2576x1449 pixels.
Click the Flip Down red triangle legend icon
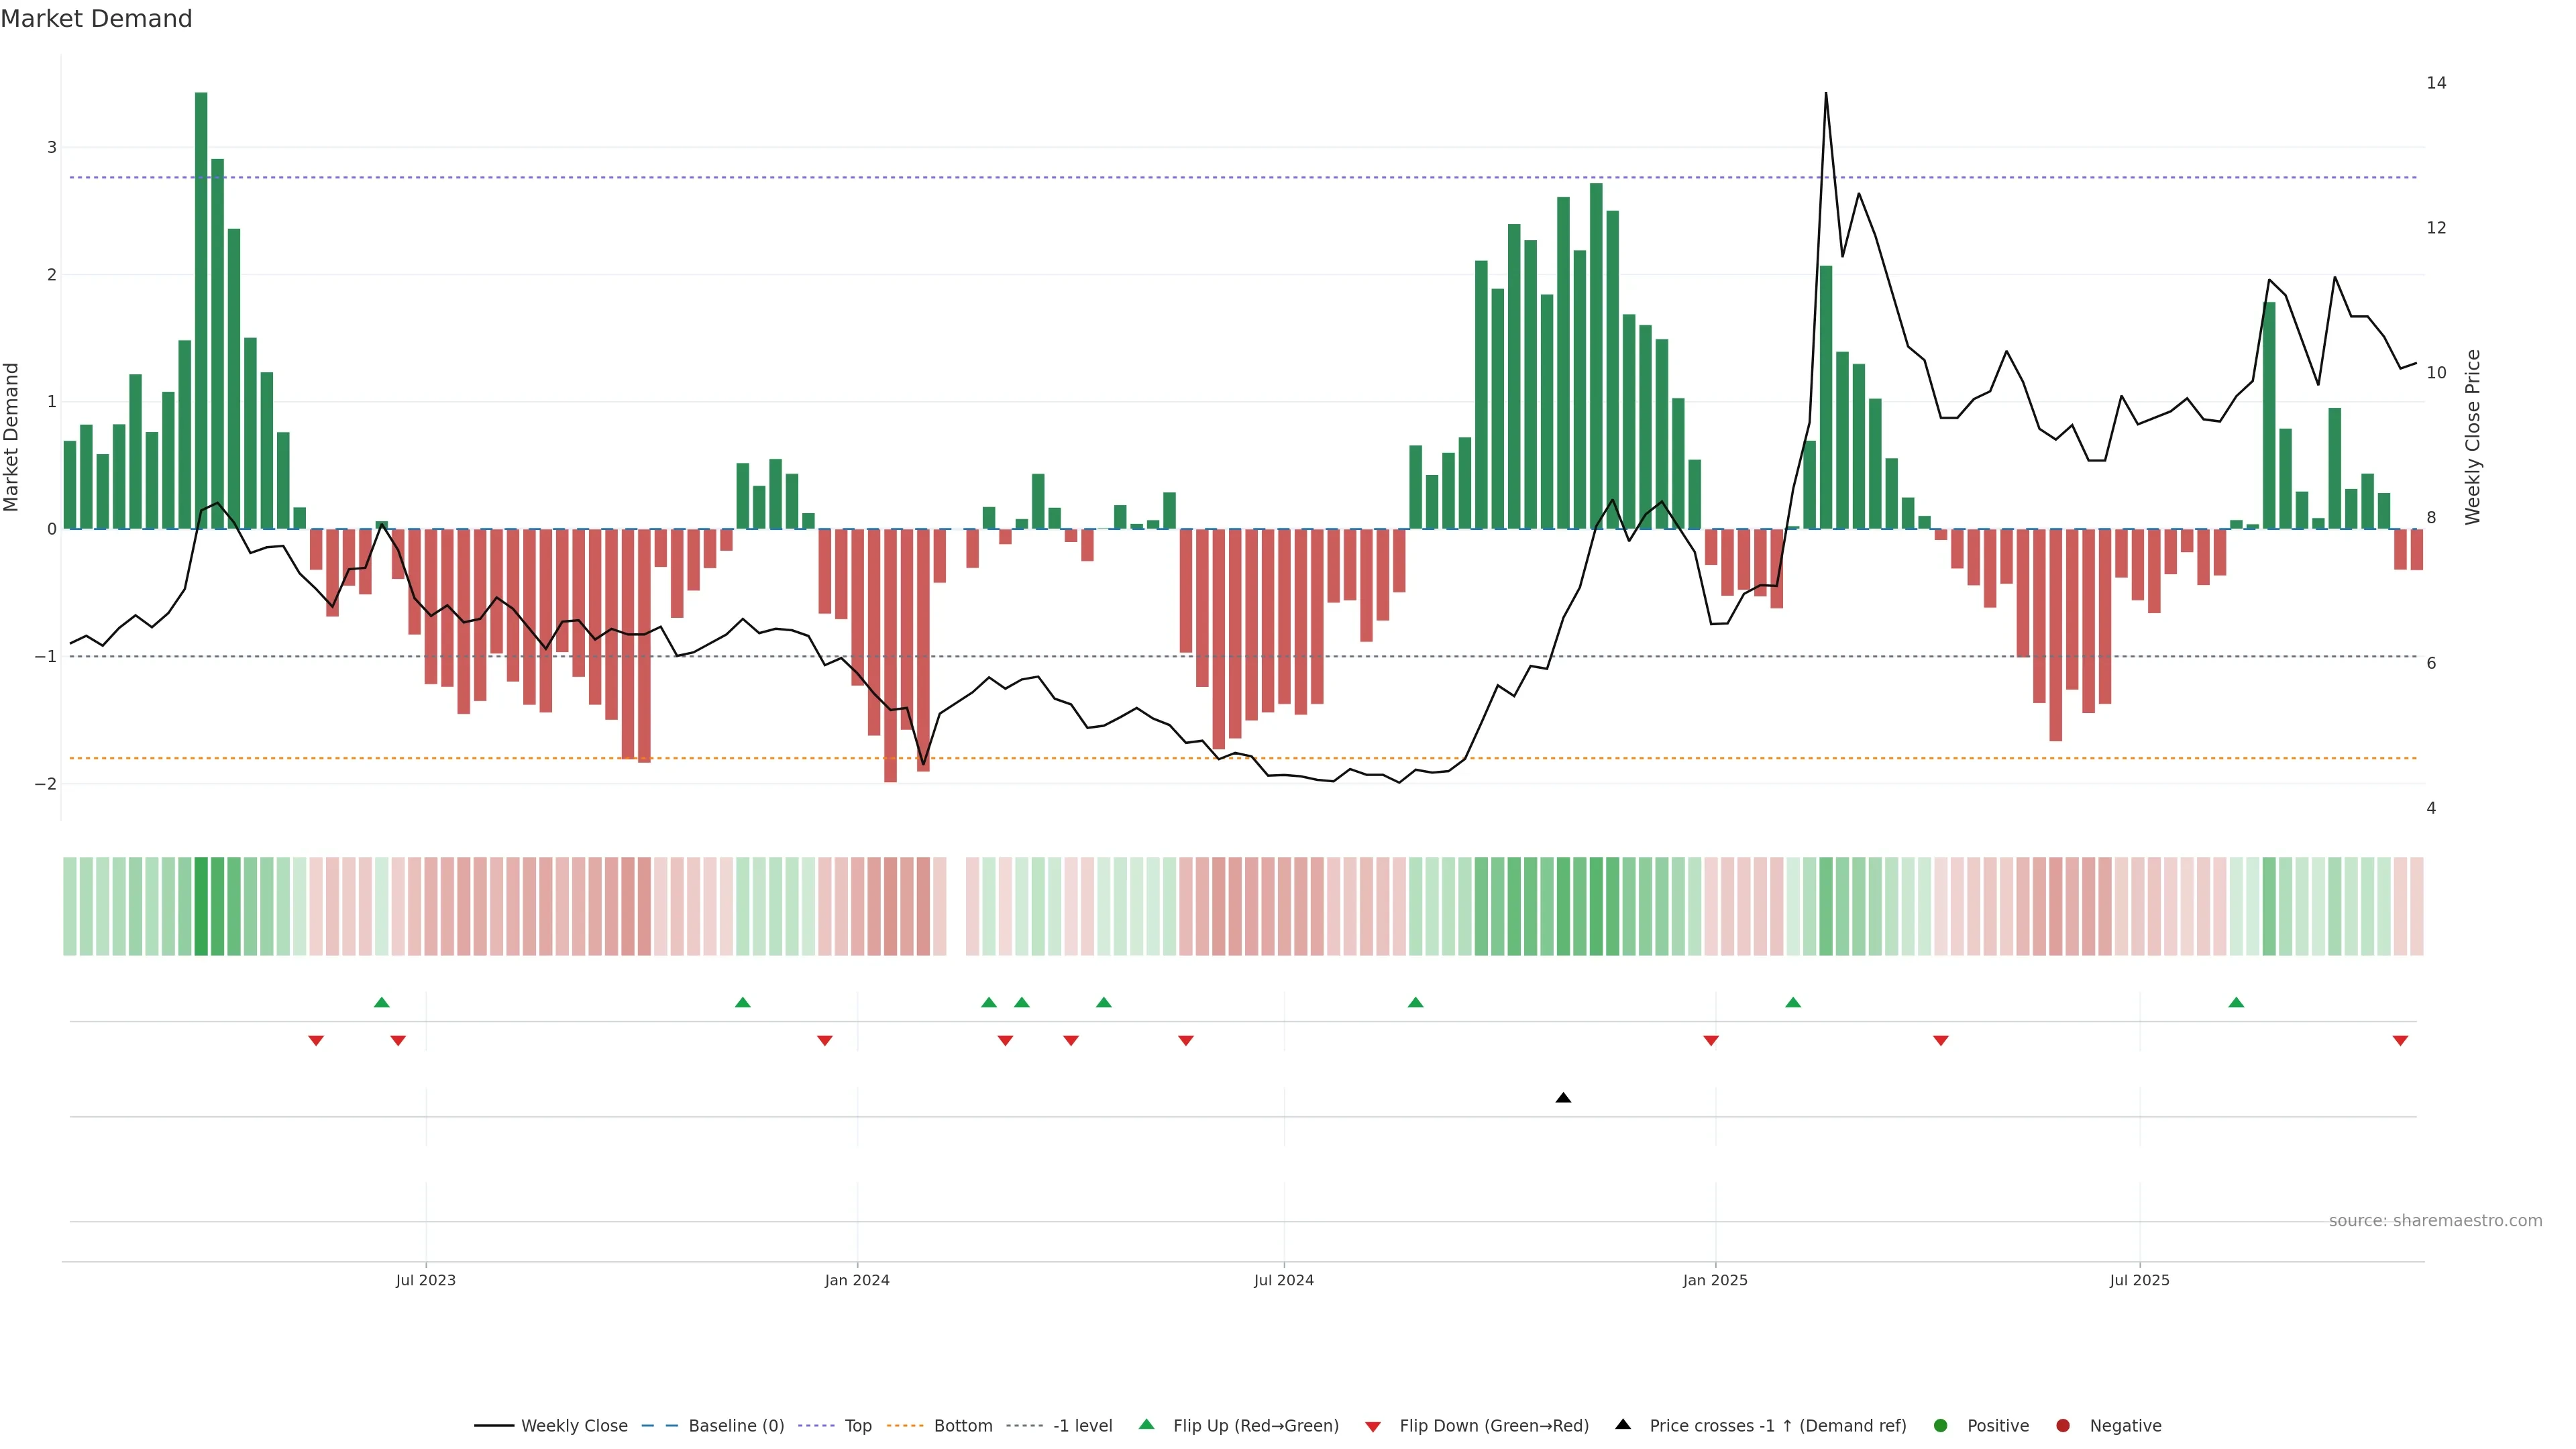coord(1373,1426)
